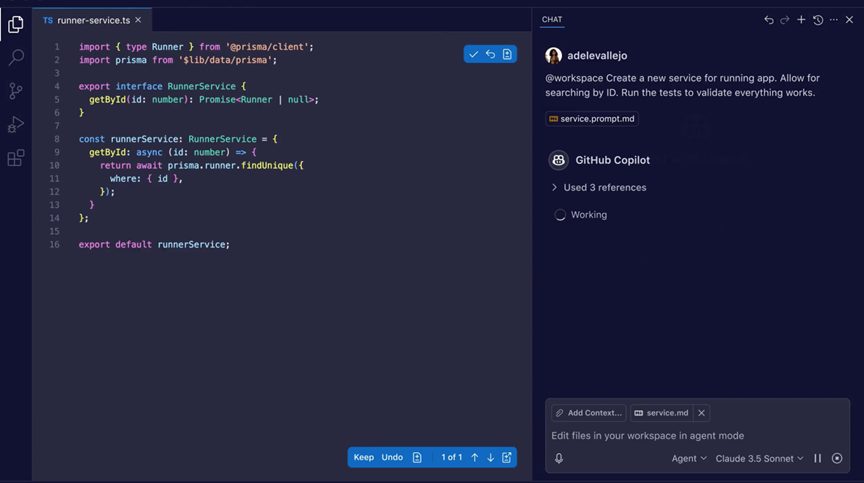Screen dimensions: 864x483
Task: Close the chat panel
Action: point(849,20)
